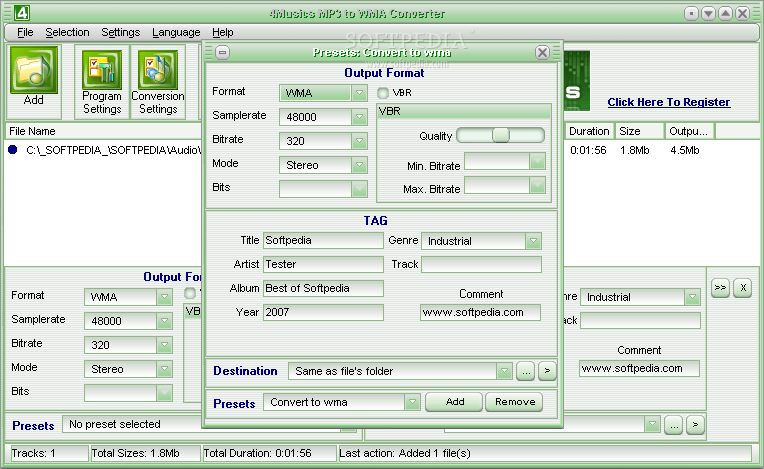Open main window Genre Industrial dropdown
Screen dimensions: 764x469
click(692, 297)
